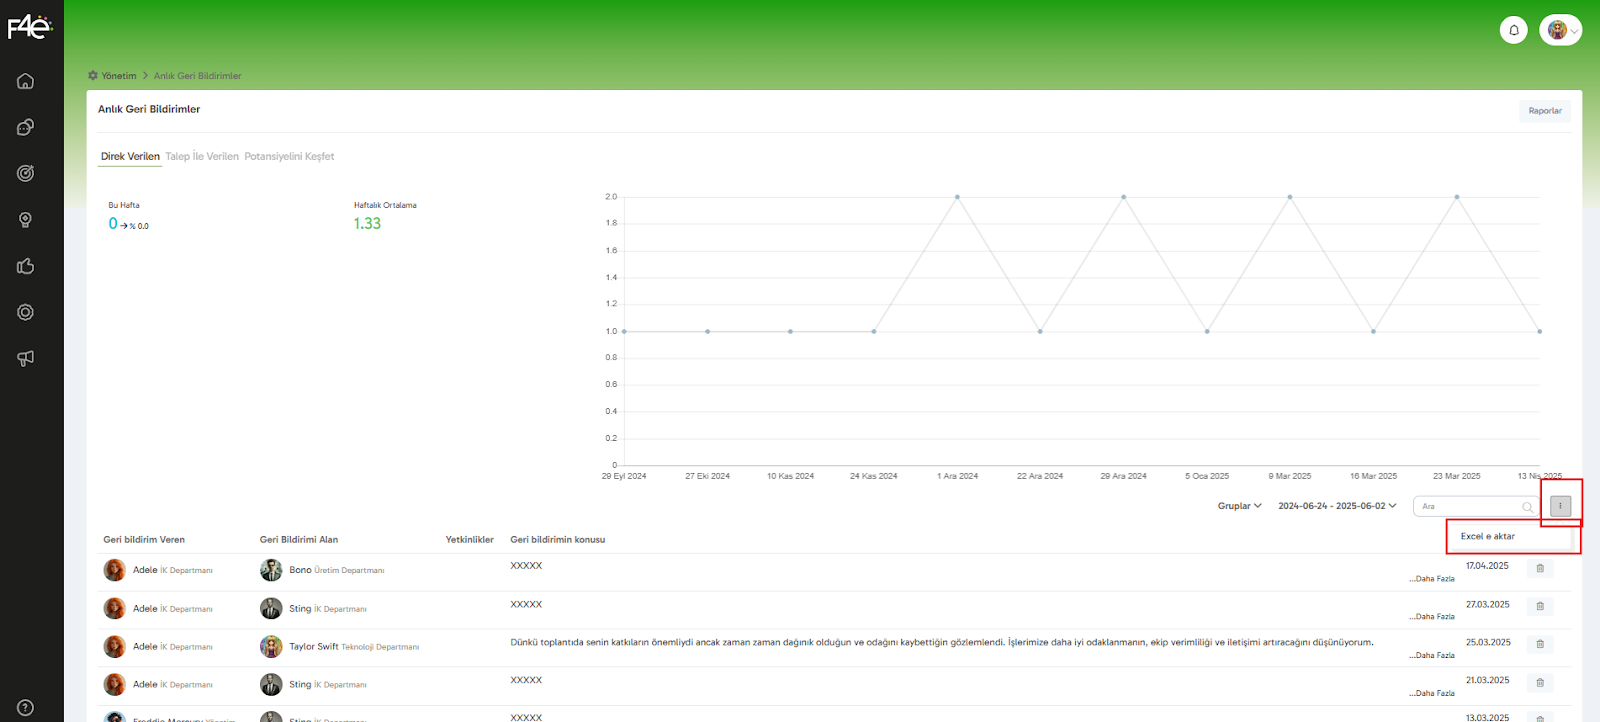Open the Home icon in sidebar
1600x722 pixels.
point(26,81)
